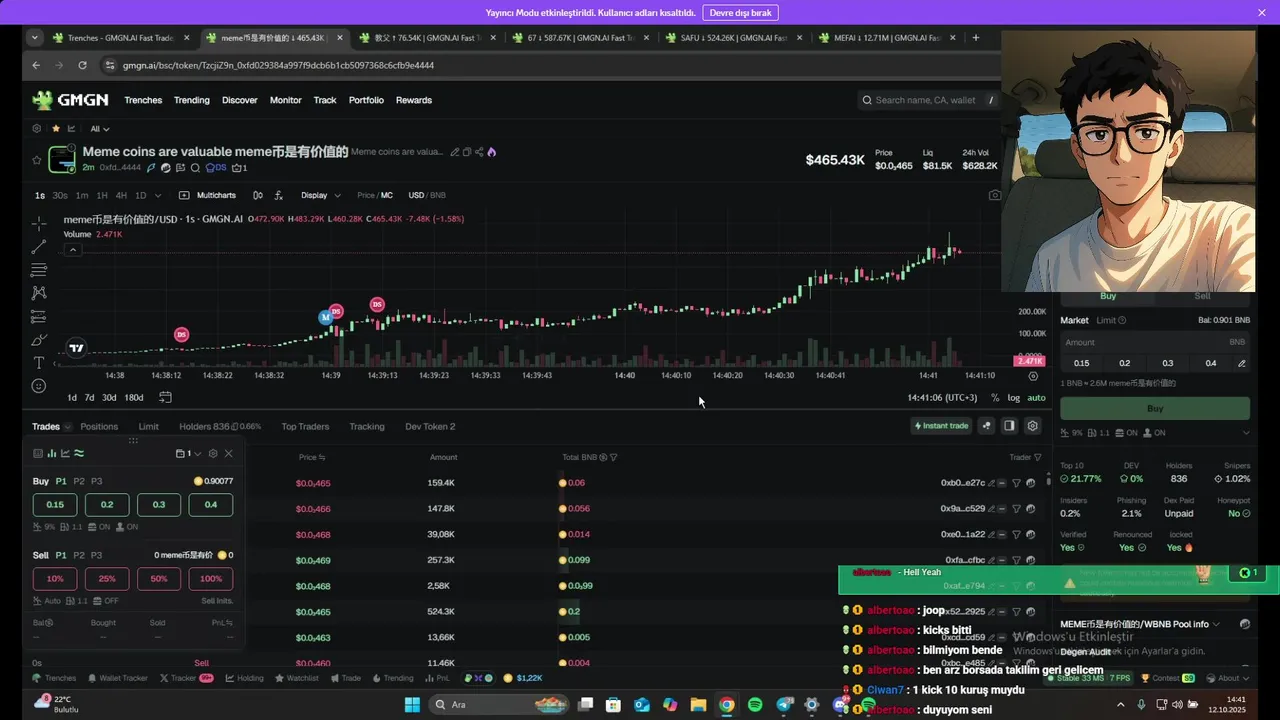Go to the Portfolio page
The width and height of the screenshot is (1280, 720).
(366, 100)
